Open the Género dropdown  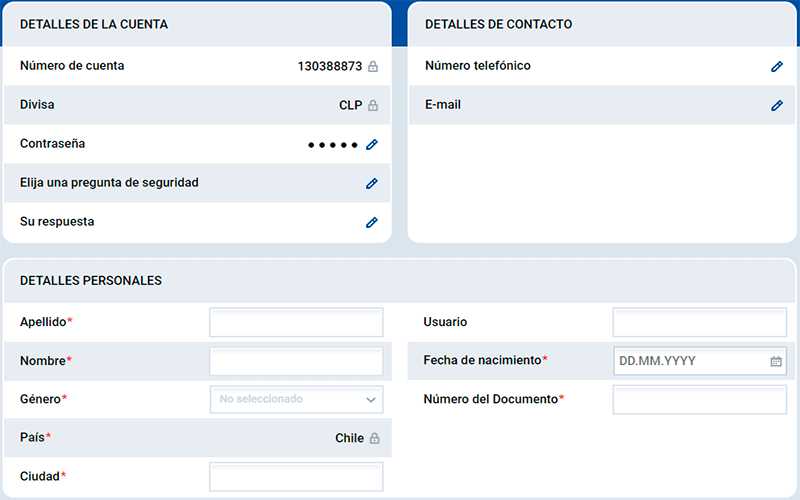[x=296, y=399]
